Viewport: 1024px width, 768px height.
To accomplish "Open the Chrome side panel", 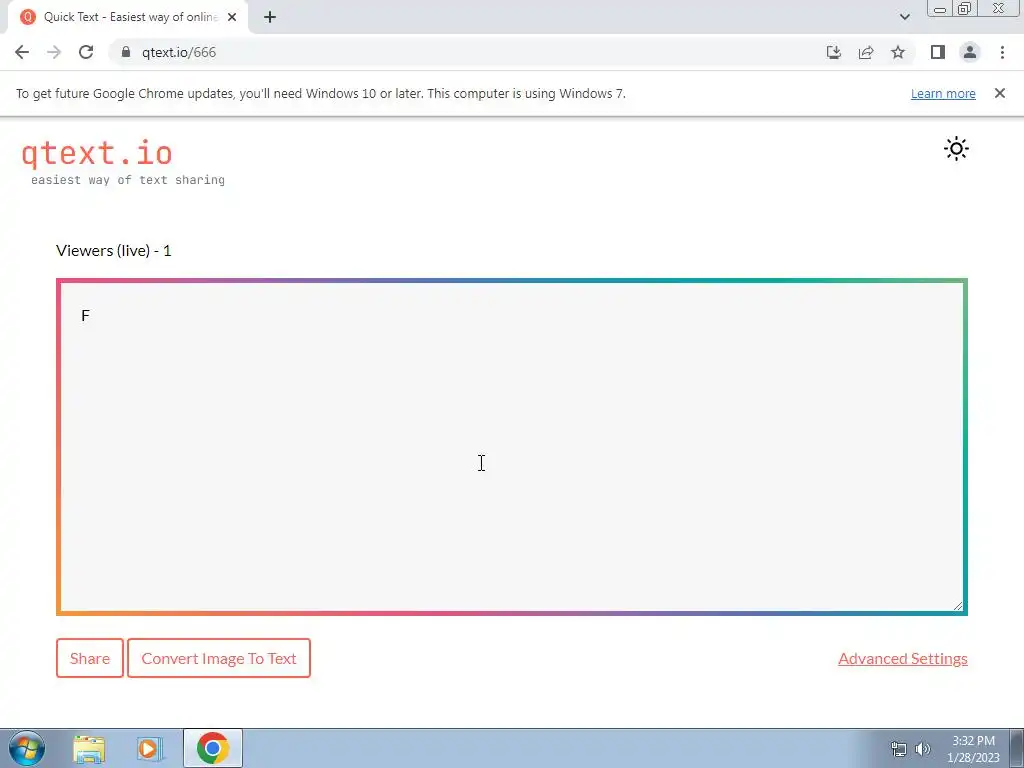I will click(x=938, y=52).
